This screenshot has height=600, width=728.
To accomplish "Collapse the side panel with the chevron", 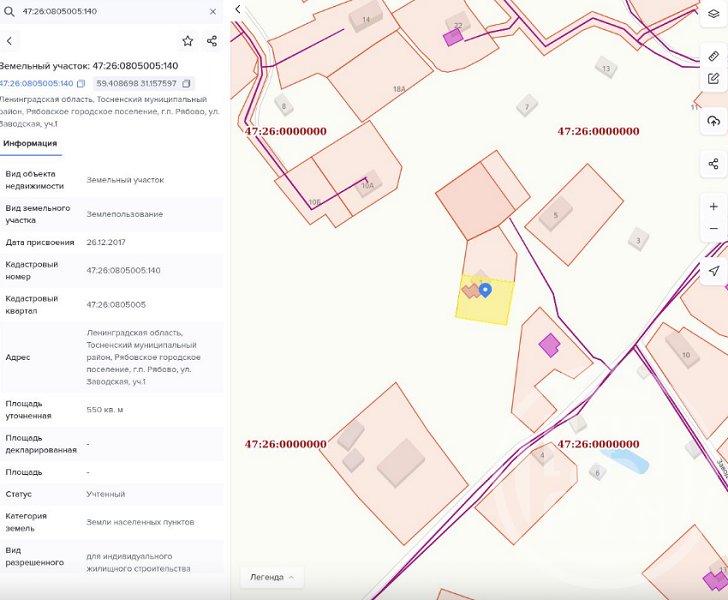I will pyautogui.click(x=238, y=9).
